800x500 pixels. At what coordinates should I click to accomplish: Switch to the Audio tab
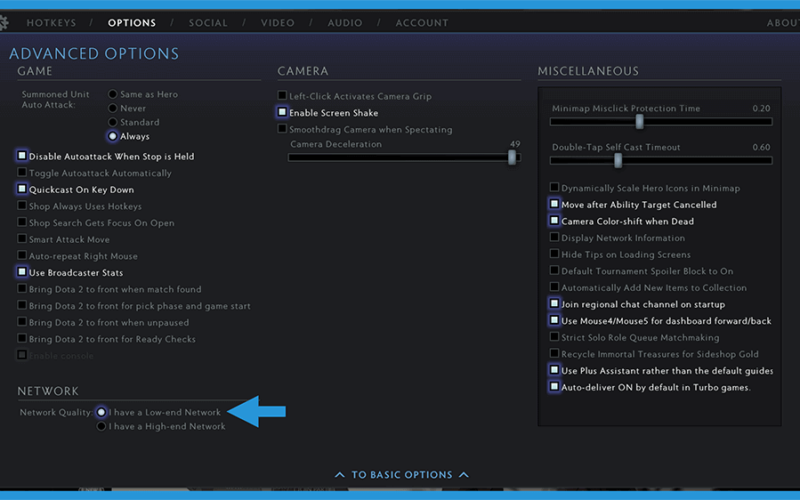(x=345, y=23)
